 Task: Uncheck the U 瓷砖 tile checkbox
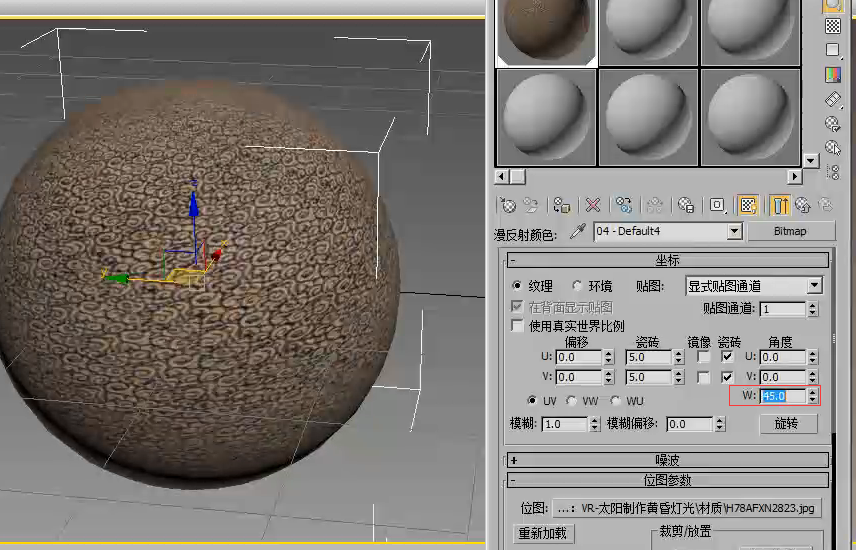727,357
